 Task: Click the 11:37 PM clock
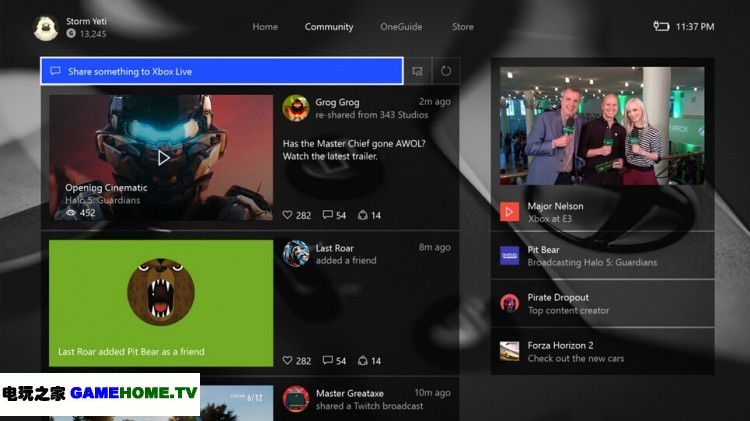tap(695, 27)
